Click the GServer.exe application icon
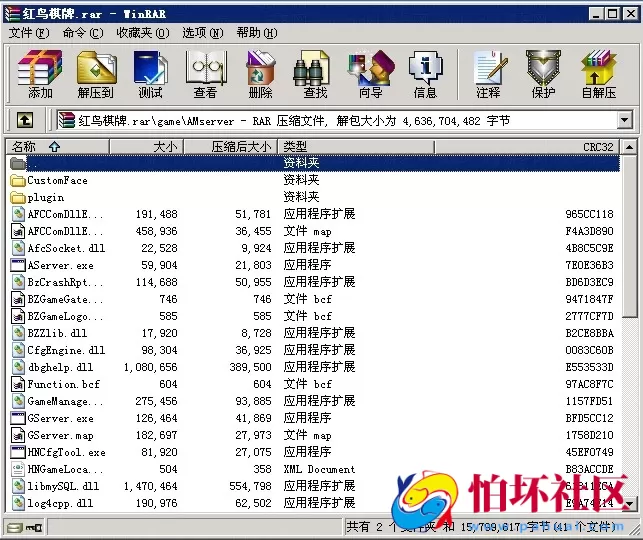This screenshot has width=643, height=540. [18, 418]
